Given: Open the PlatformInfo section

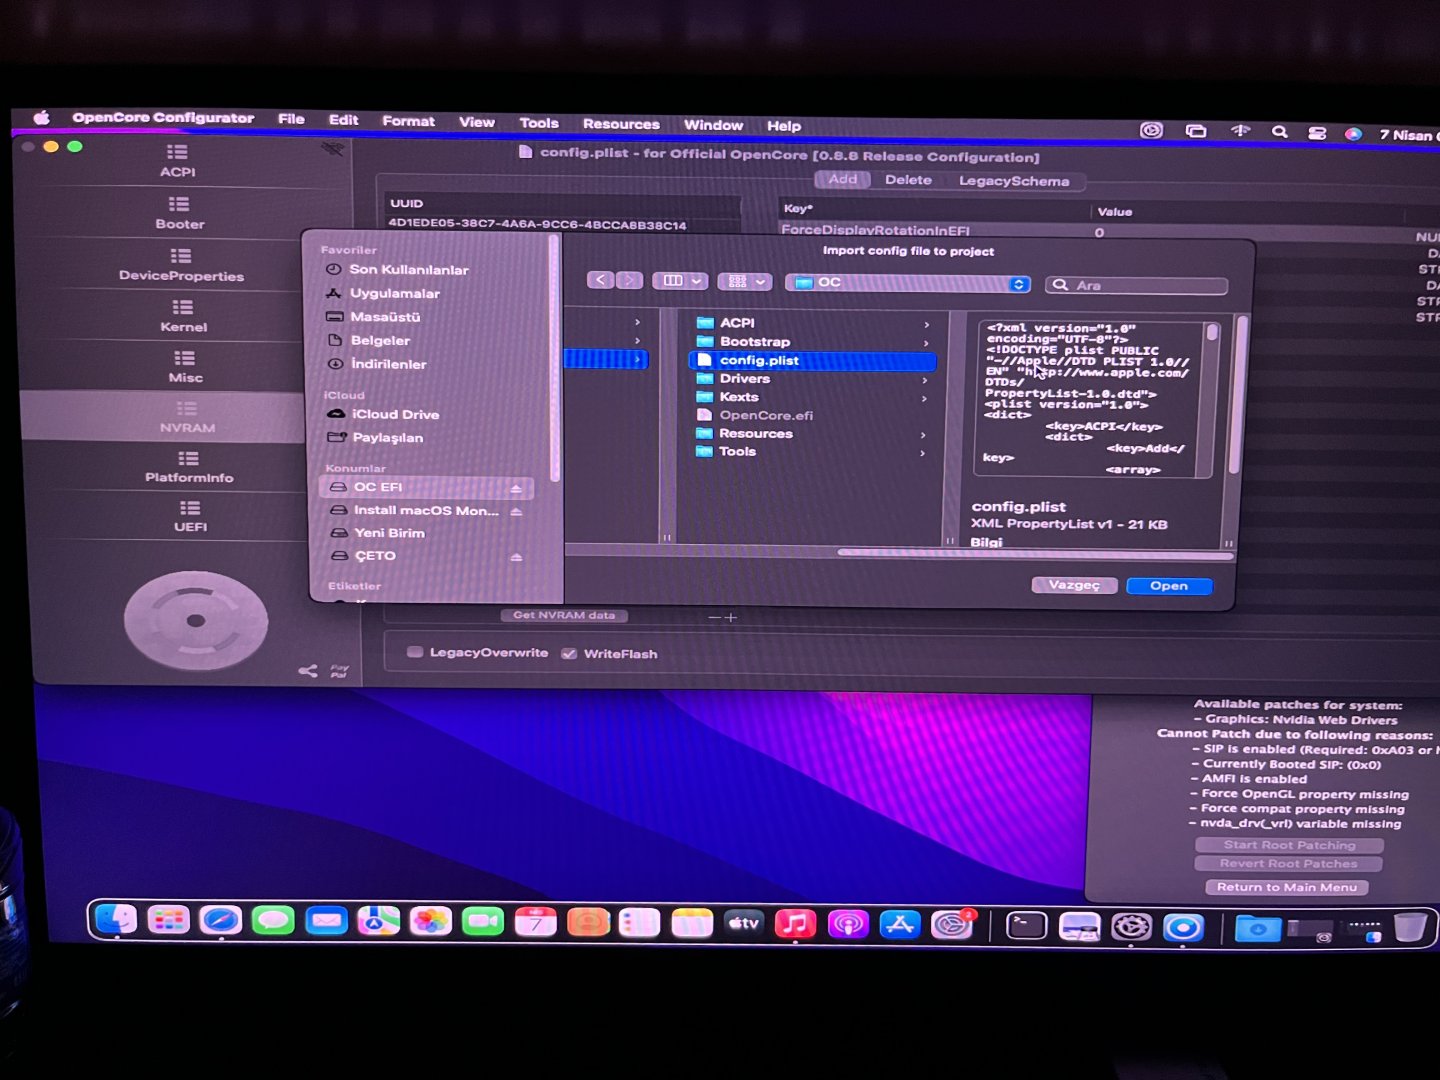Looking at the screenshot, I should point(189,467).
